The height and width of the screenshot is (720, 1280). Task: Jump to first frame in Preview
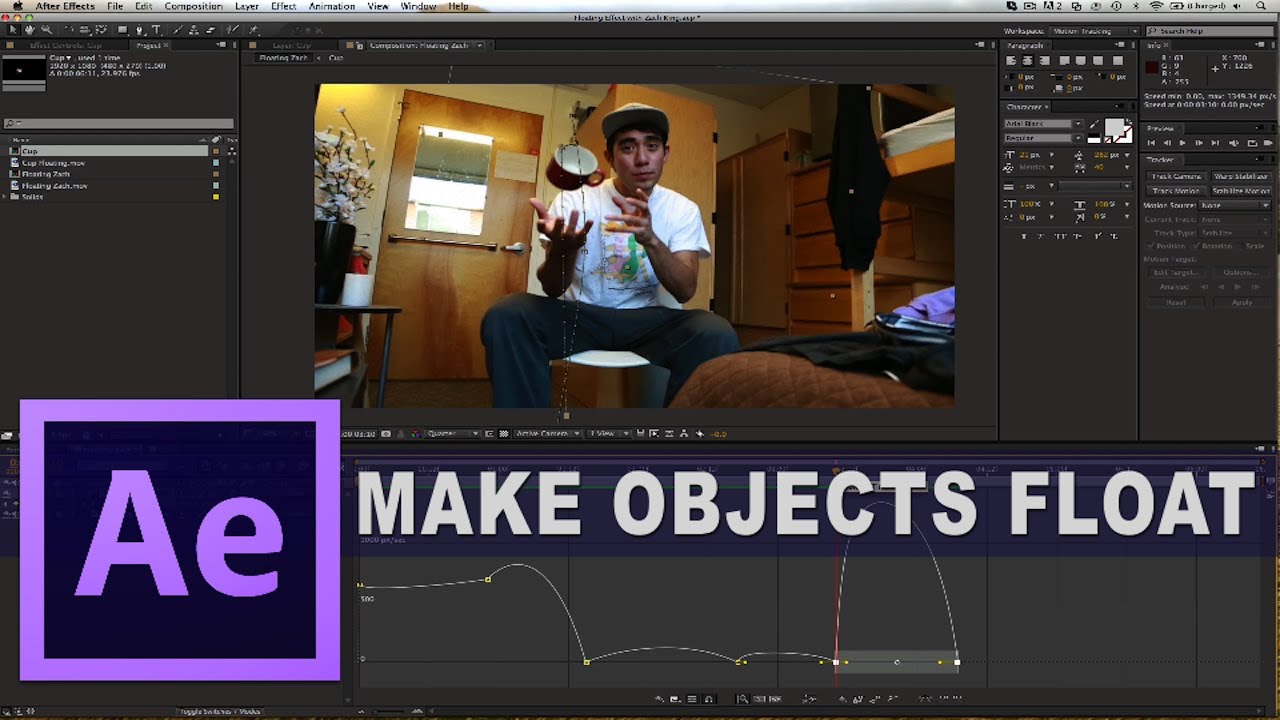[x=1151, y=143]
